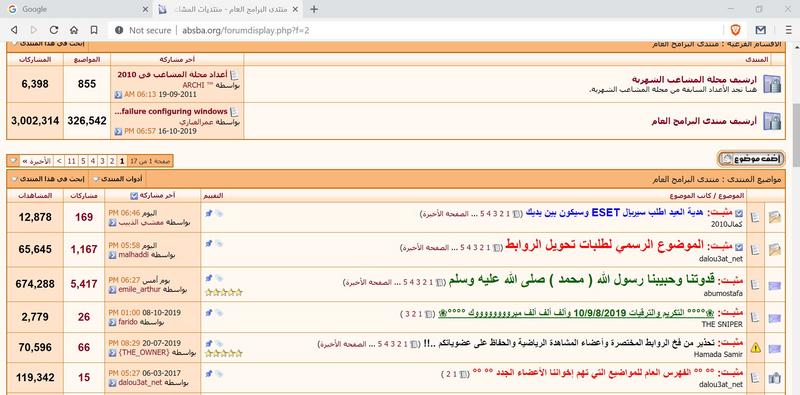Click the locked folder icon of dalou3at_net index thread
Viewport: 800px width, 395px height.
pos(774,378)
